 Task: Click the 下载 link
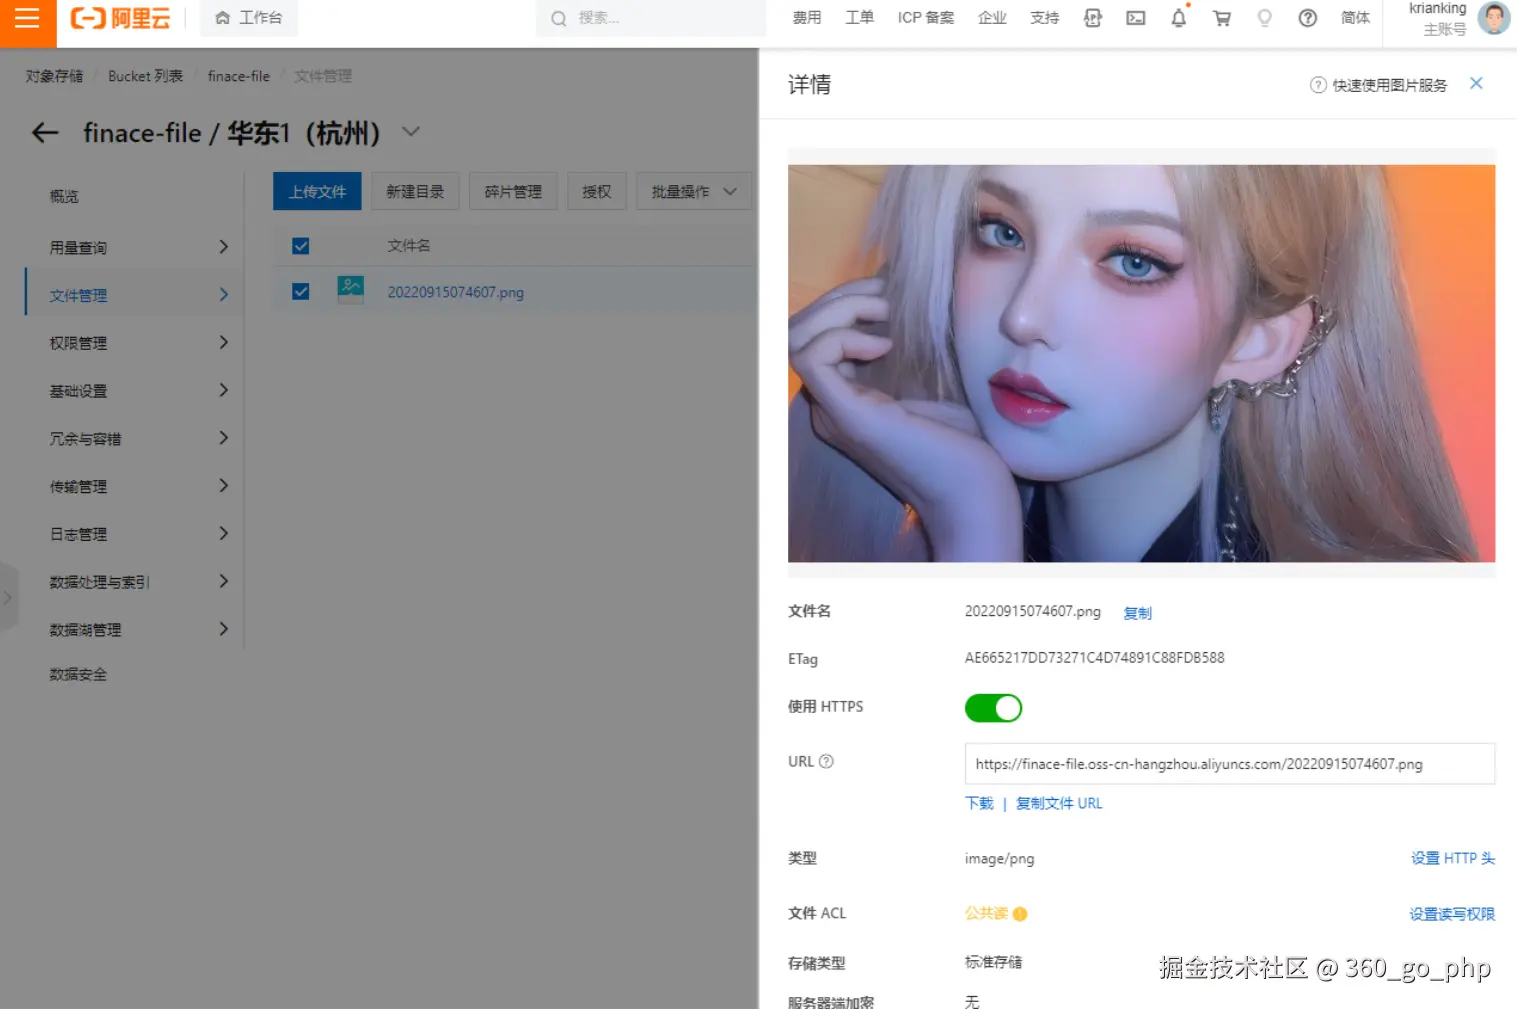979,803
